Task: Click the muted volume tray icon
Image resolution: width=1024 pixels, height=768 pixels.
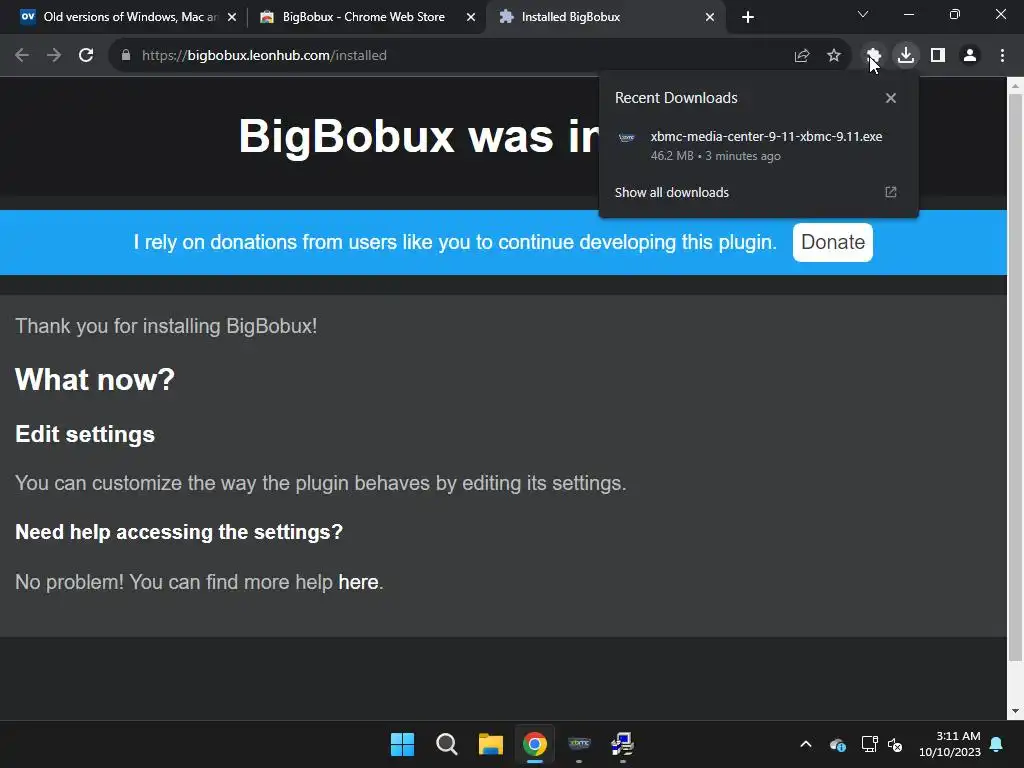Action: coord(895,744)
